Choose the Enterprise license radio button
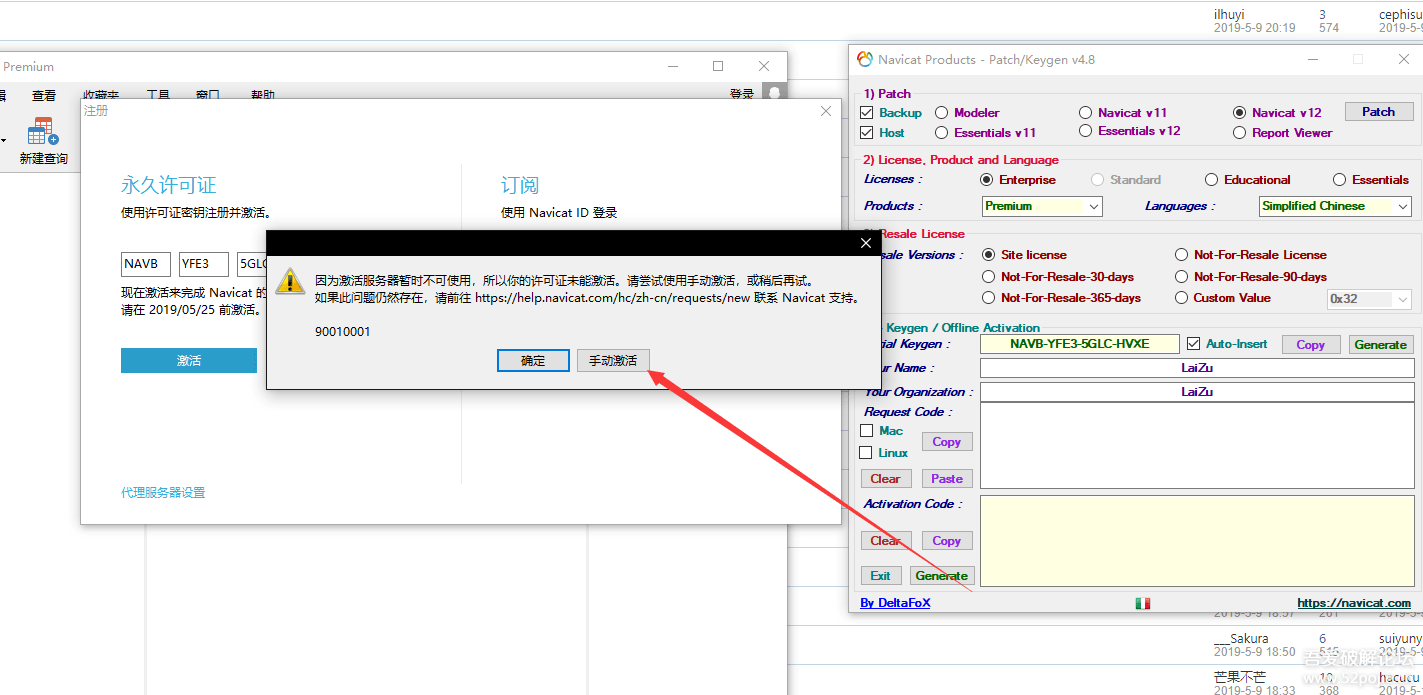The height and width of the screenshot is (695, 1423). coord(988,180)
